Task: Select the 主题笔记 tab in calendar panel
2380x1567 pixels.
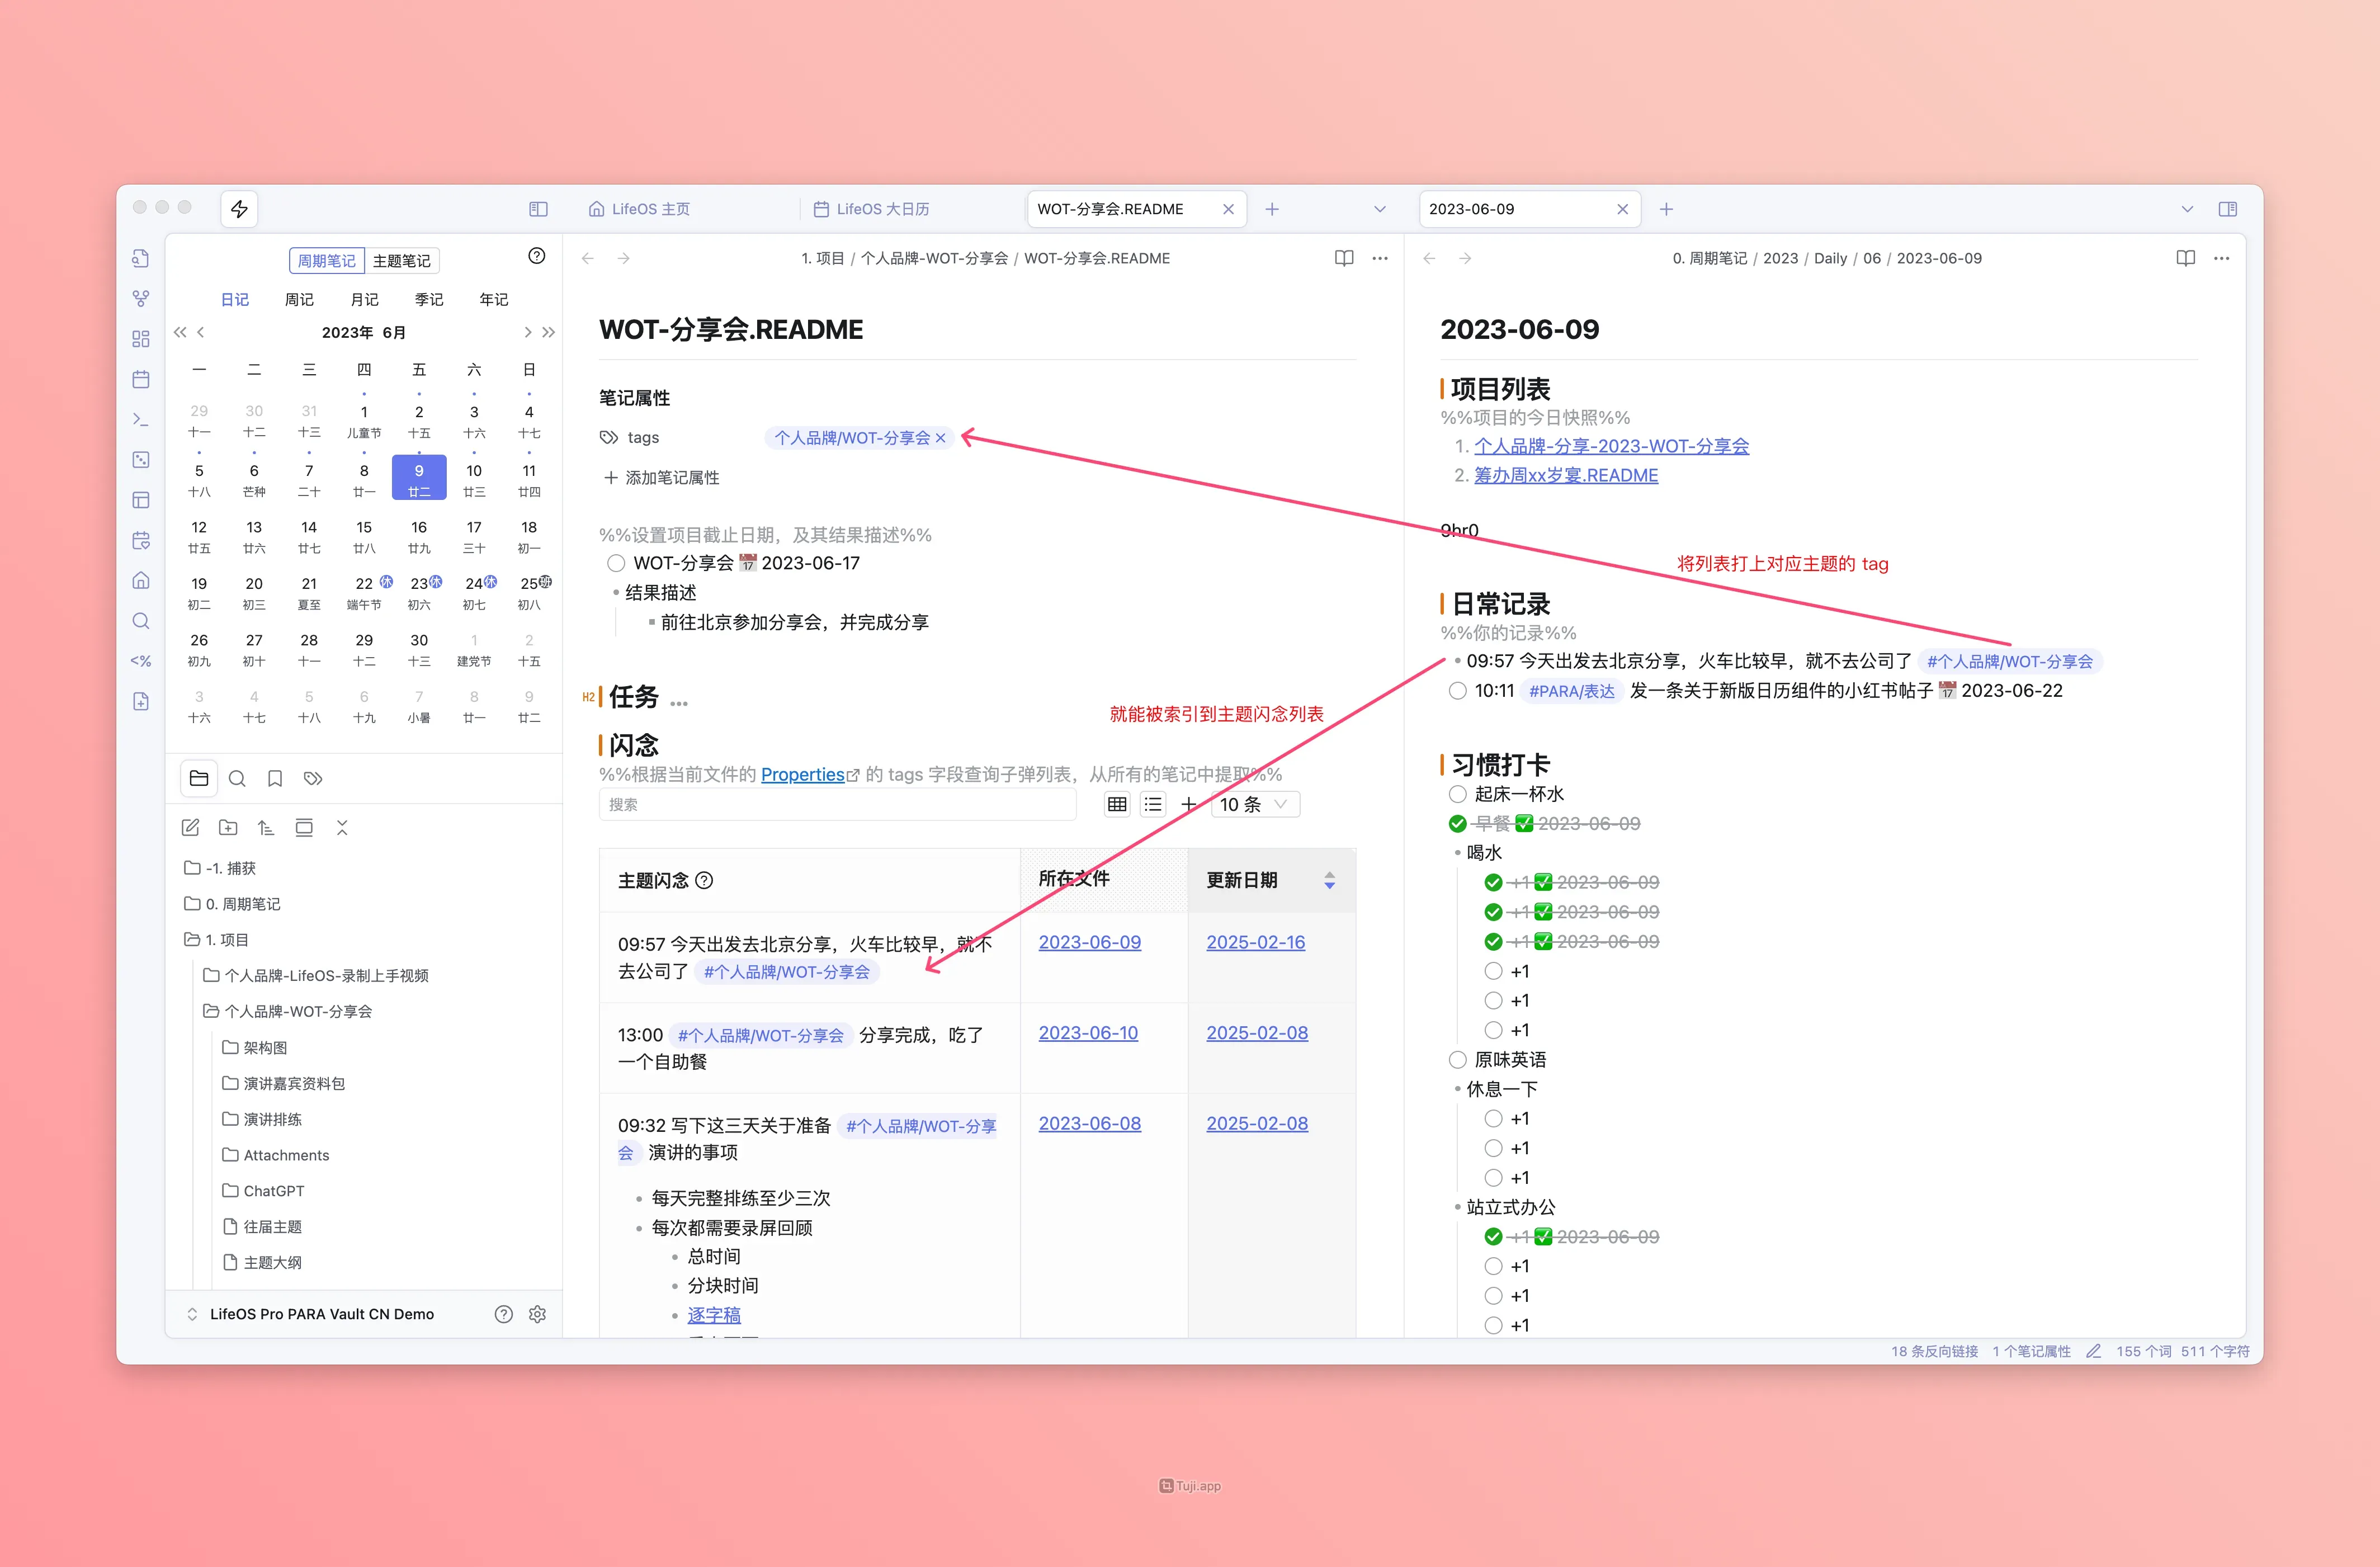Action: (401, 261)
